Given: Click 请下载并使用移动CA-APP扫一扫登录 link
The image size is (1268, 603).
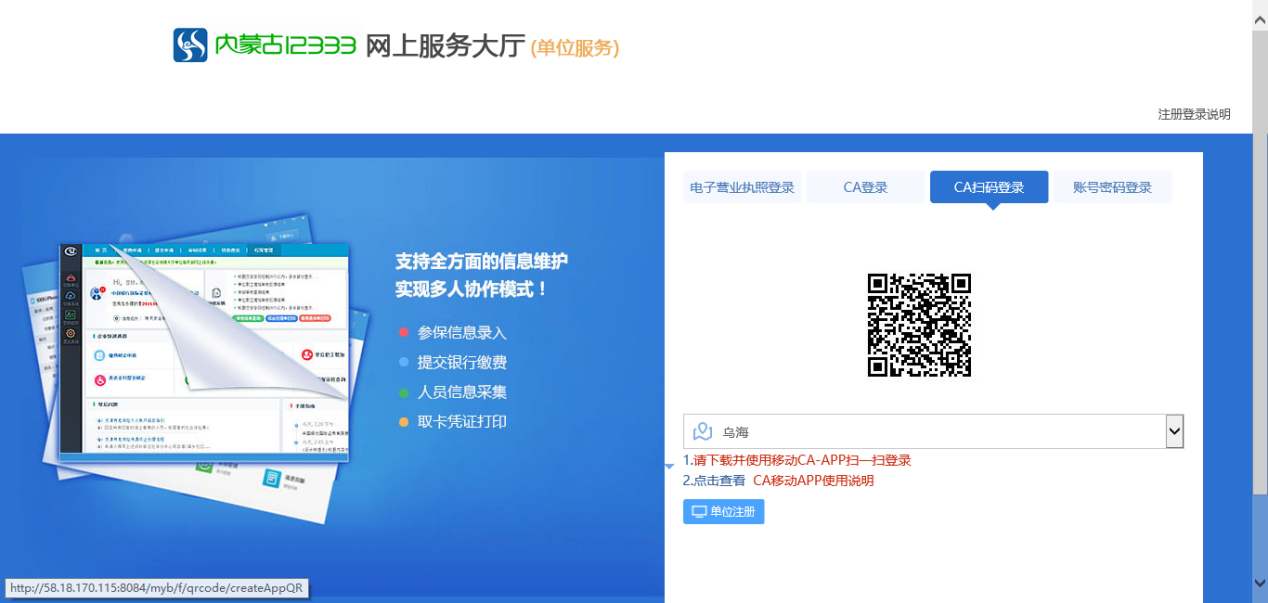Looking at the screenshot, I should coord(802,460).
